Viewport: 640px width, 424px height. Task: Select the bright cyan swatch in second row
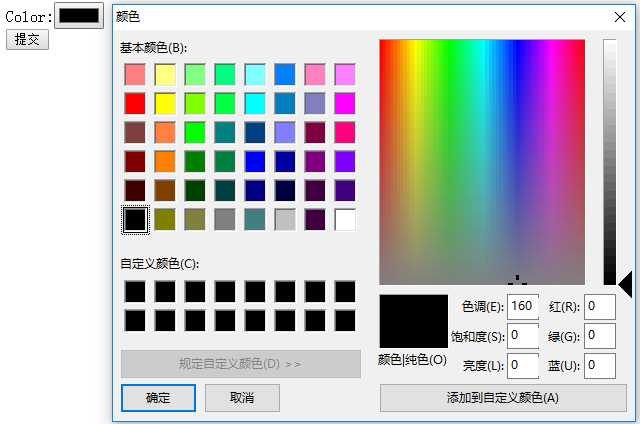pos(255,104)
